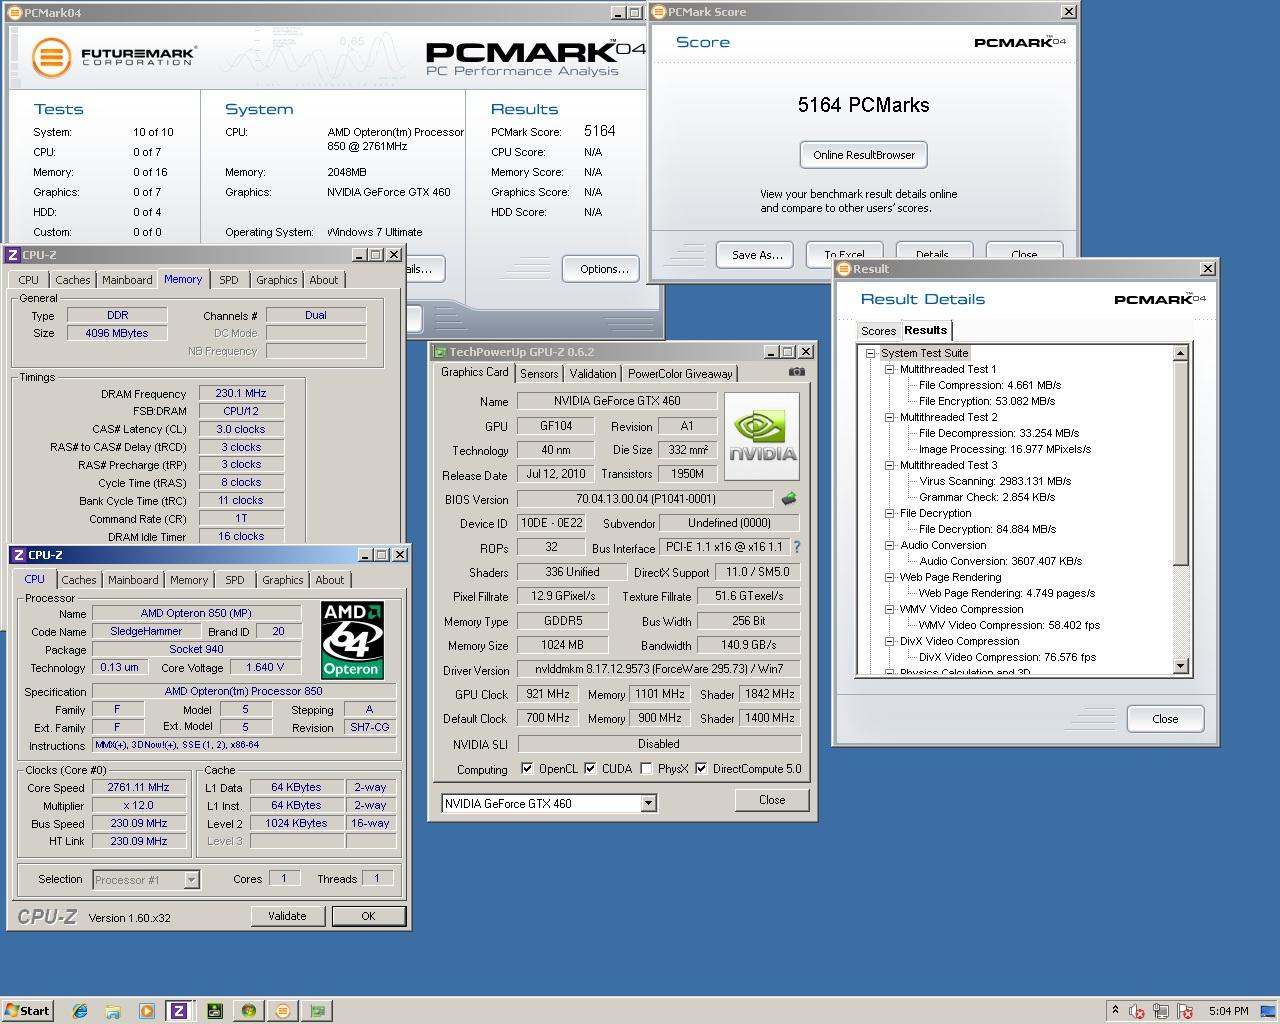
Task: Click GPU-Z title bar application icon
Action: [440, 352]
